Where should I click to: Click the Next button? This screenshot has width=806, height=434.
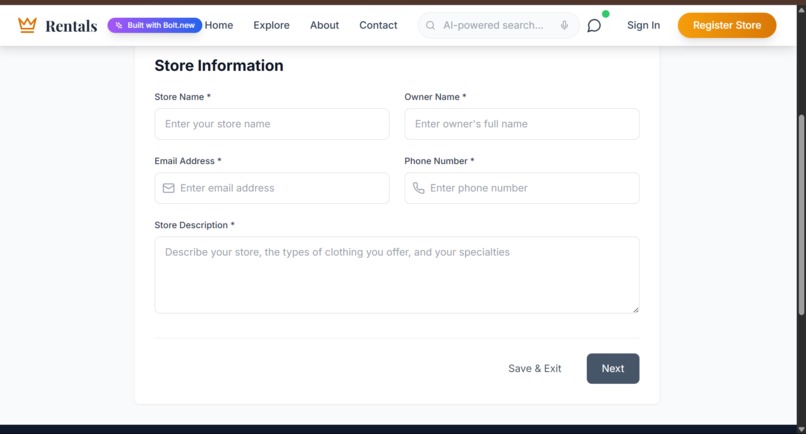coord(613,369)
